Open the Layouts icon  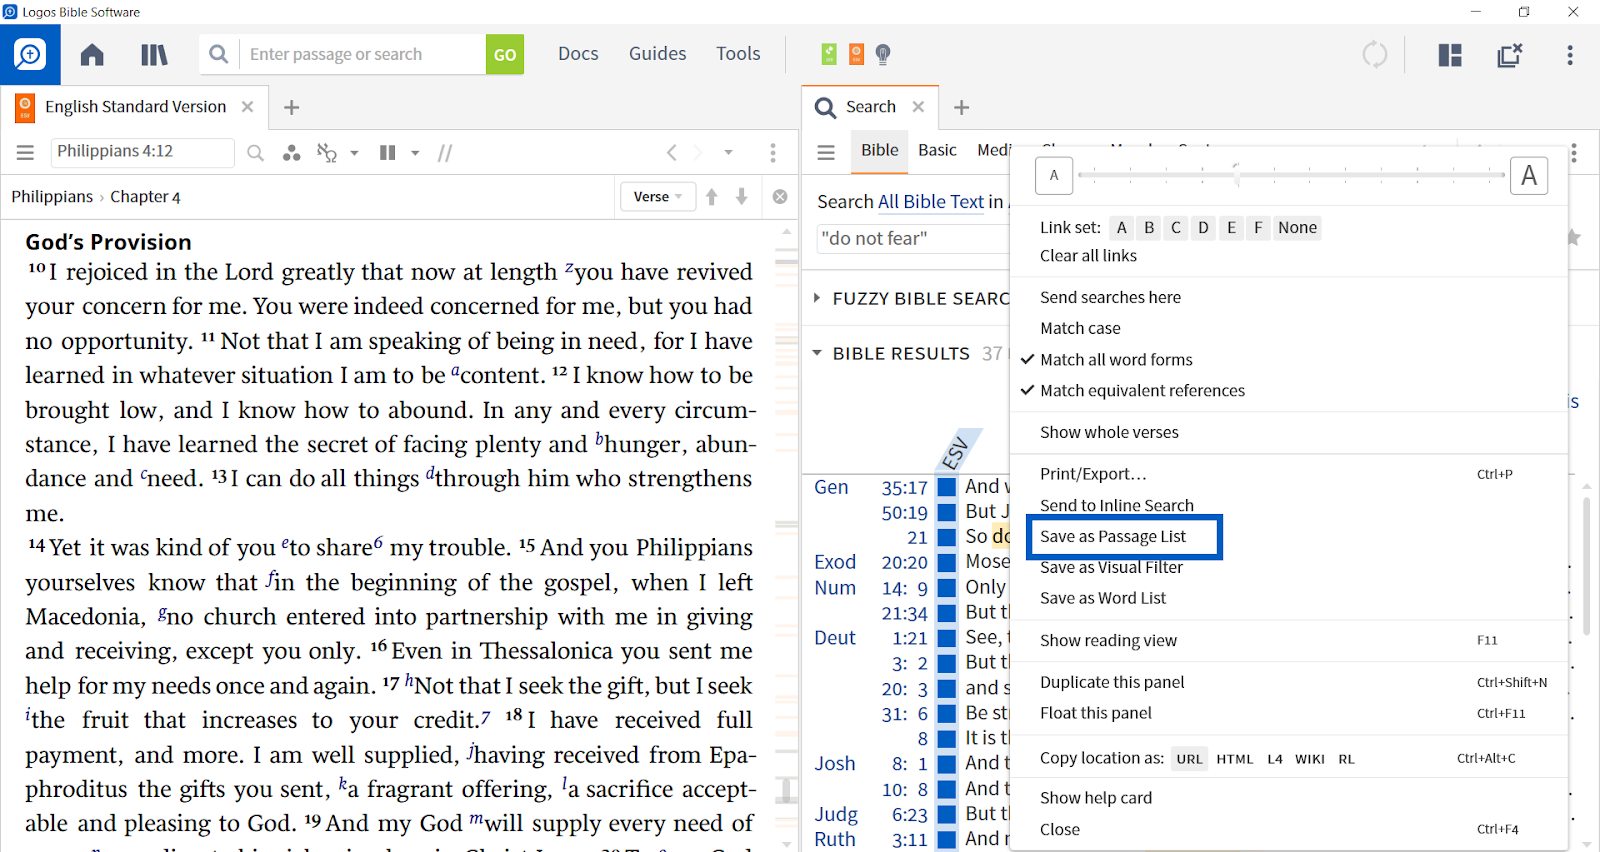(1450, 54)
